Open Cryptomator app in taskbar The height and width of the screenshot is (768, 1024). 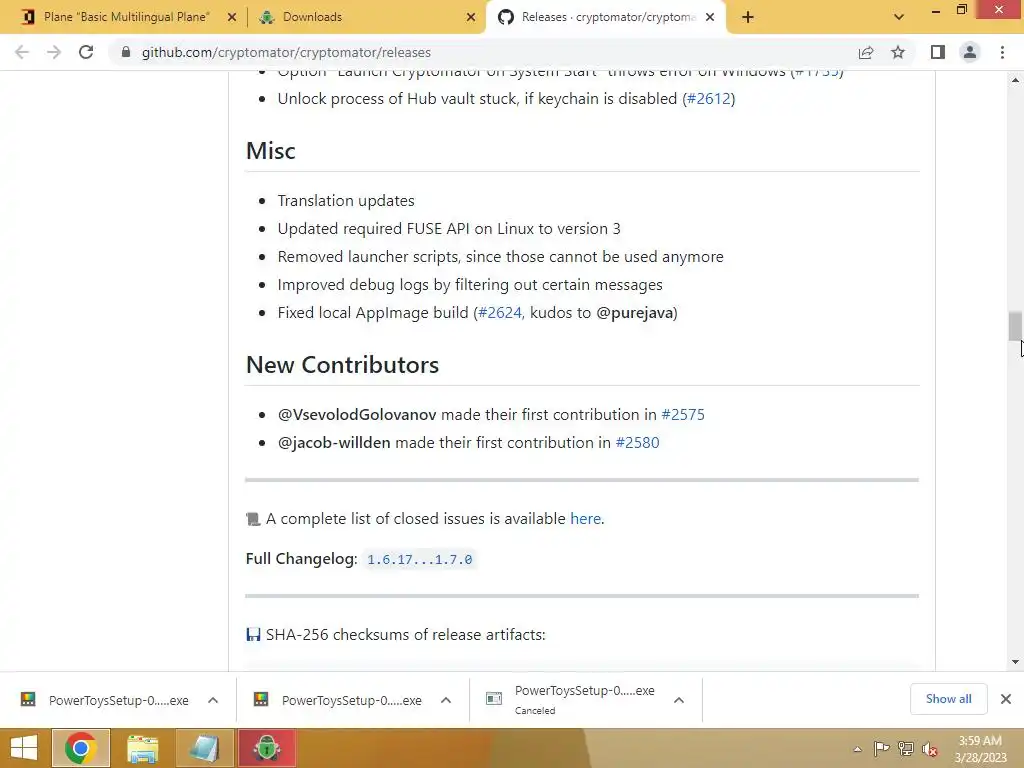coord(266,748)
